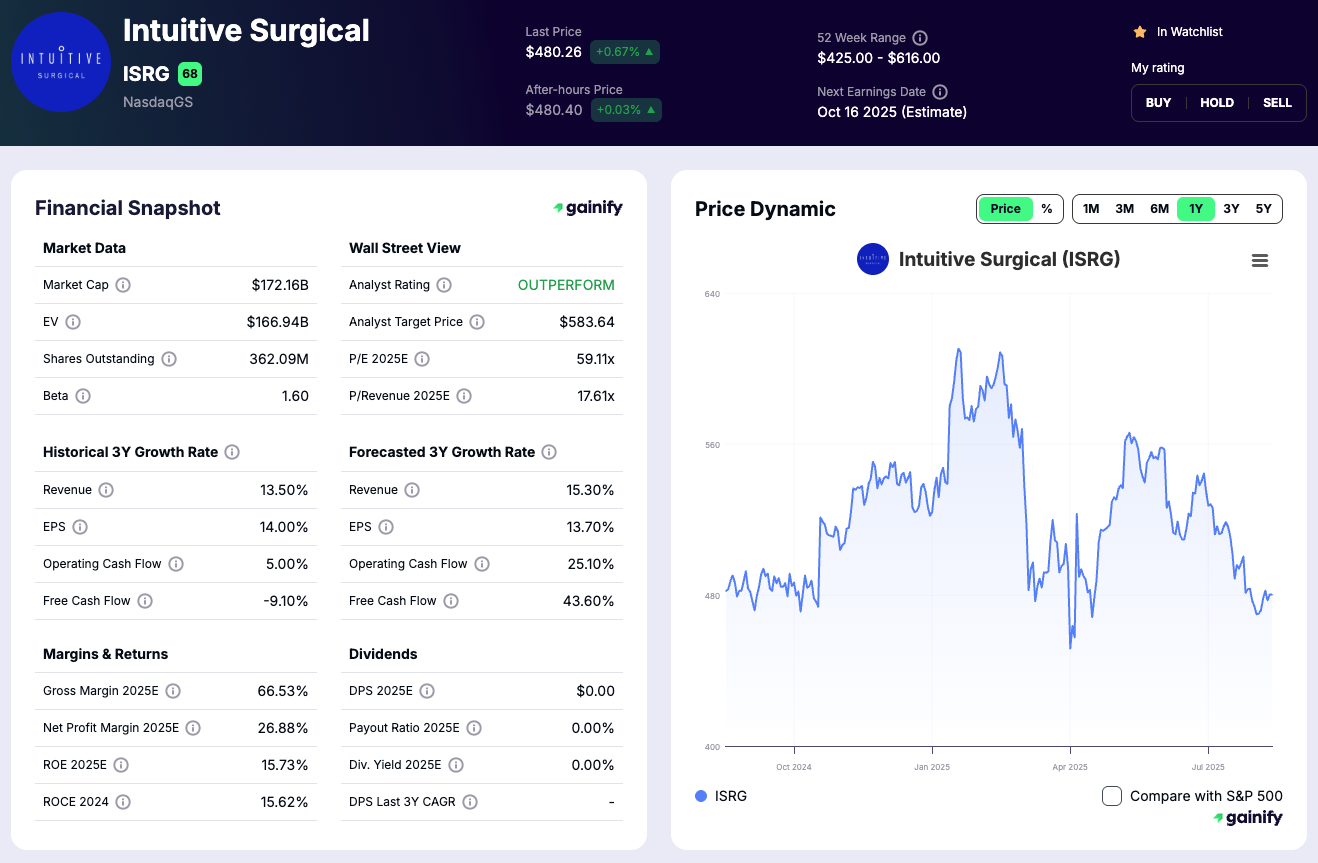Click info icon by Forecasted 3Y Growth Rate
Screen dimensions: 1318x863
[549, 452]
